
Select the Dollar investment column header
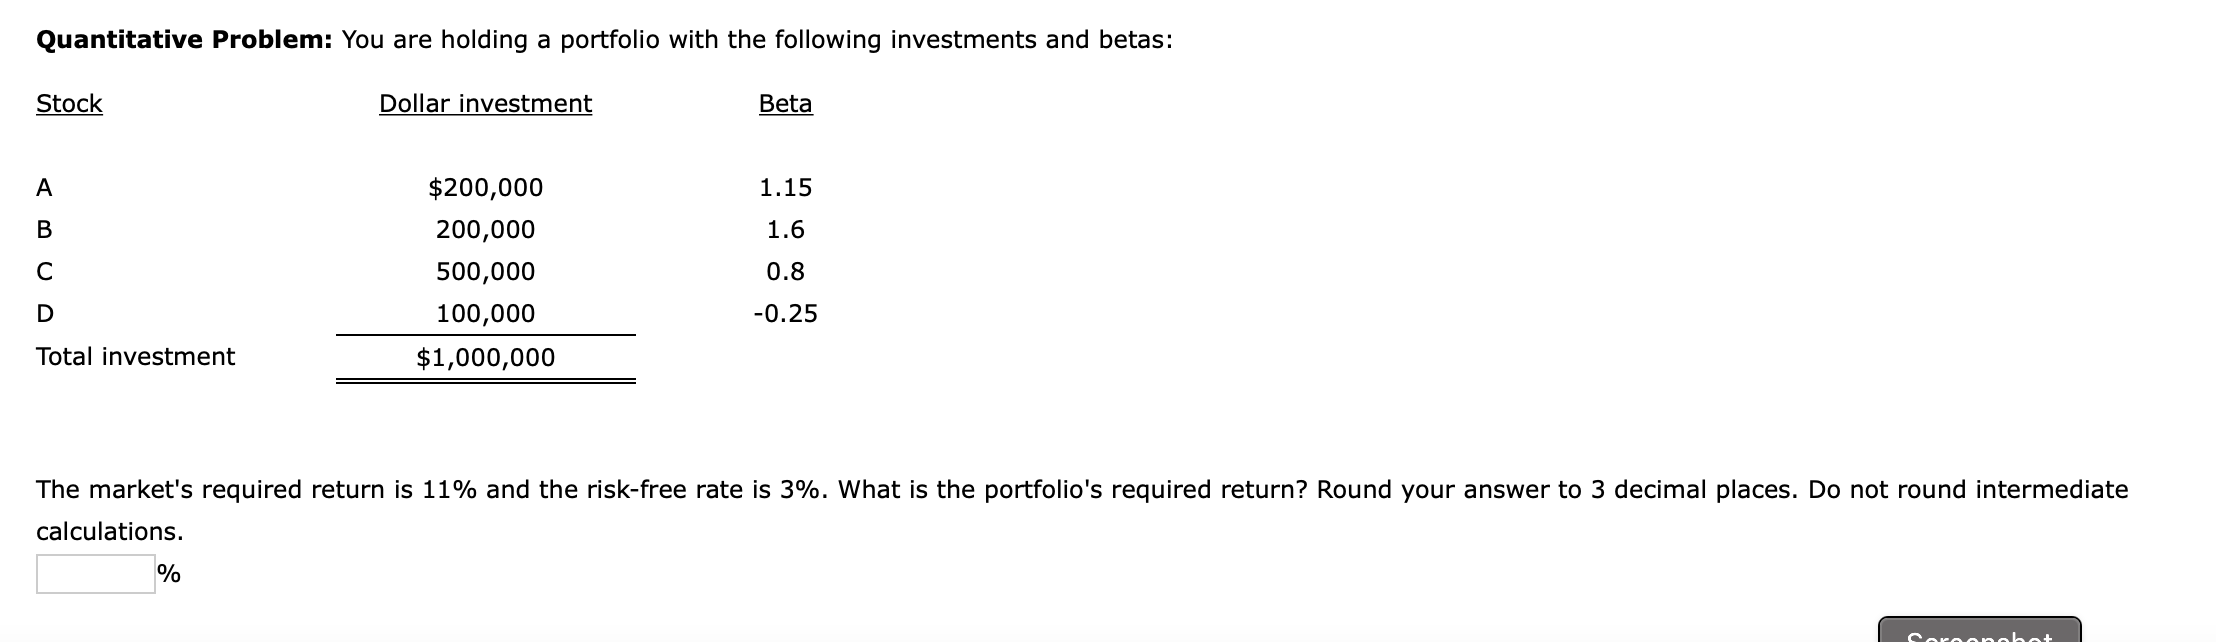485,104
